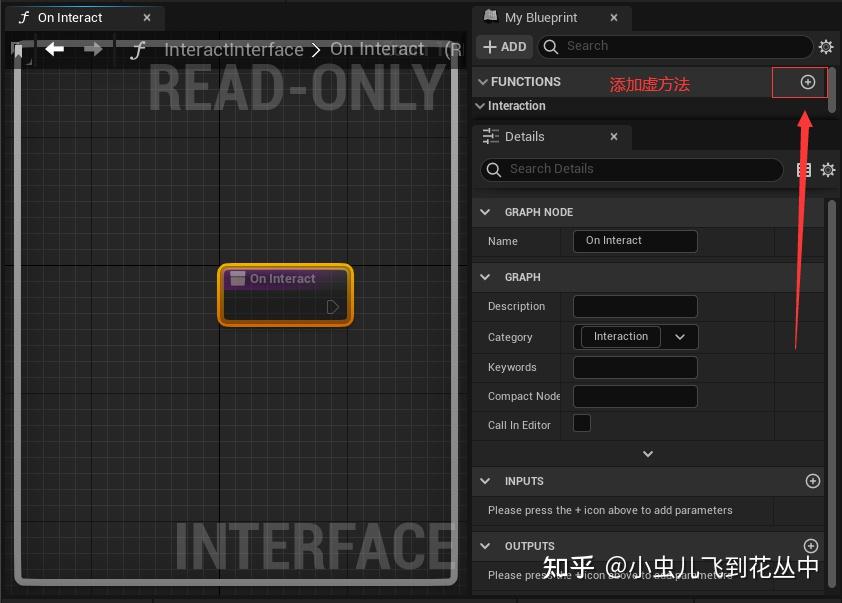This screenshot has height=603, width=842.
Task: Add an input parameter with the INPUTS plus icon
Action: pos(812,481)
